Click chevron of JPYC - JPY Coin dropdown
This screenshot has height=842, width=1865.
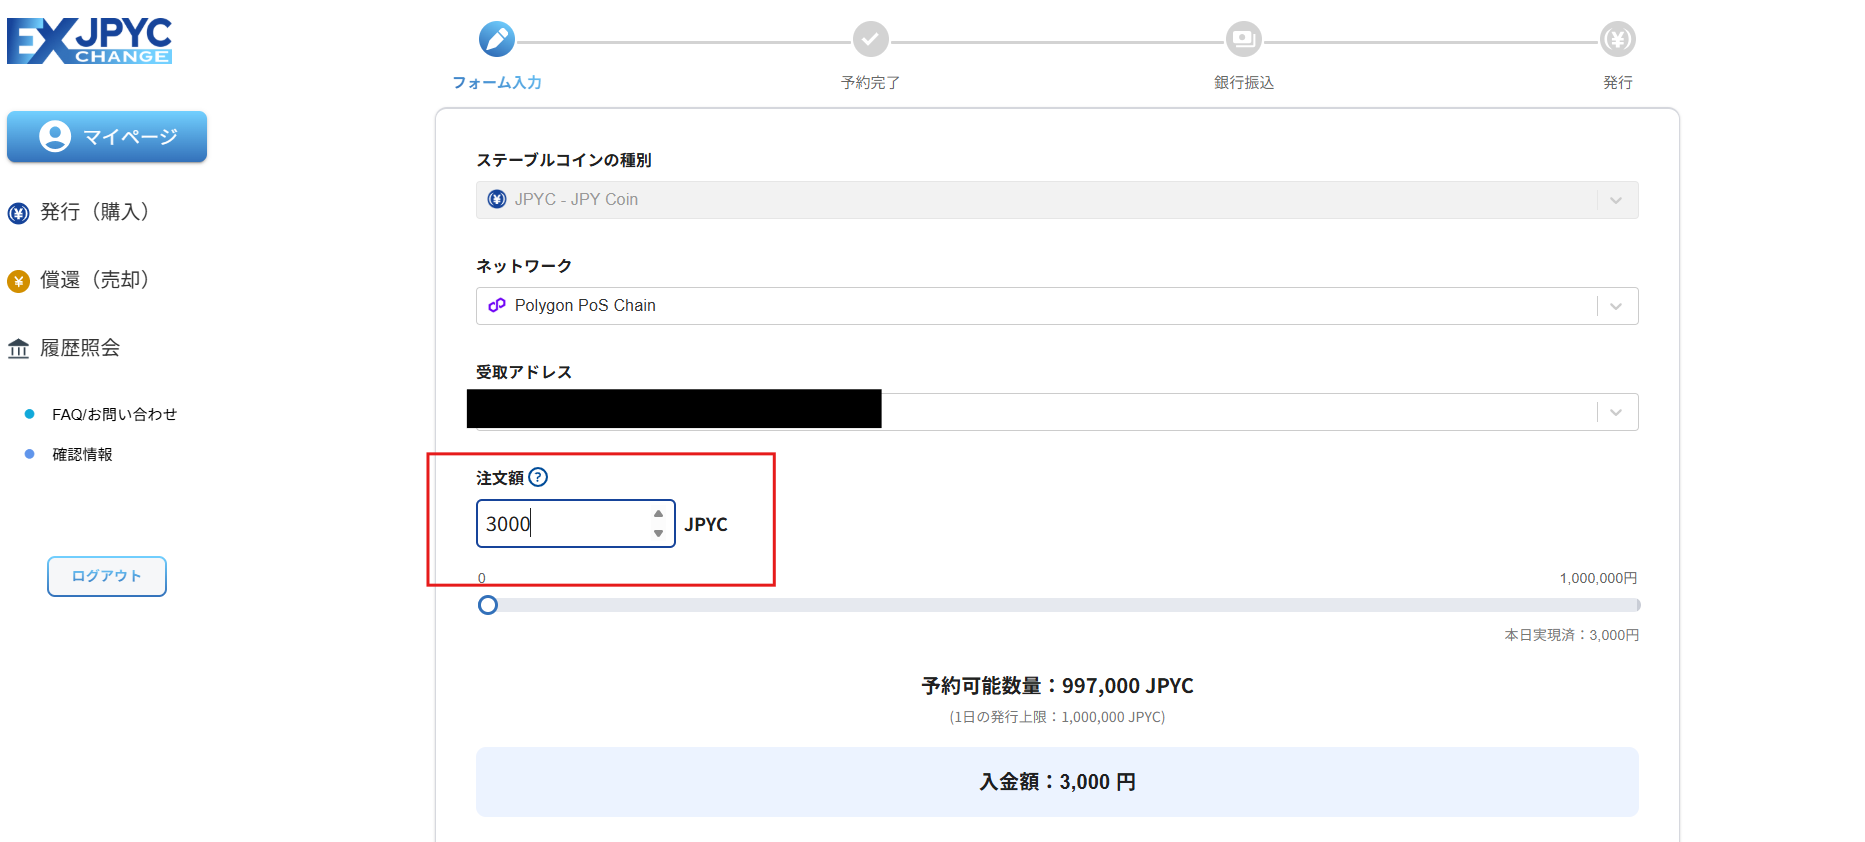coord(1616,200)
